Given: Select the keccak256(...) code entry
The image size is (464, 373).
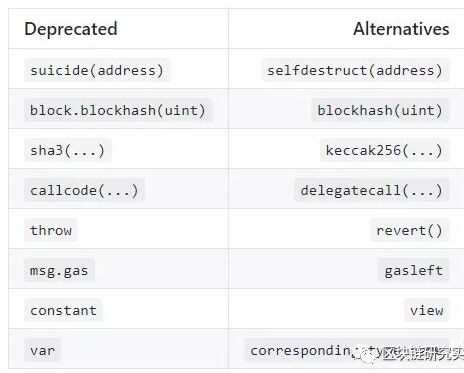Looking at the screenshot, I should [x=385, y=150].
